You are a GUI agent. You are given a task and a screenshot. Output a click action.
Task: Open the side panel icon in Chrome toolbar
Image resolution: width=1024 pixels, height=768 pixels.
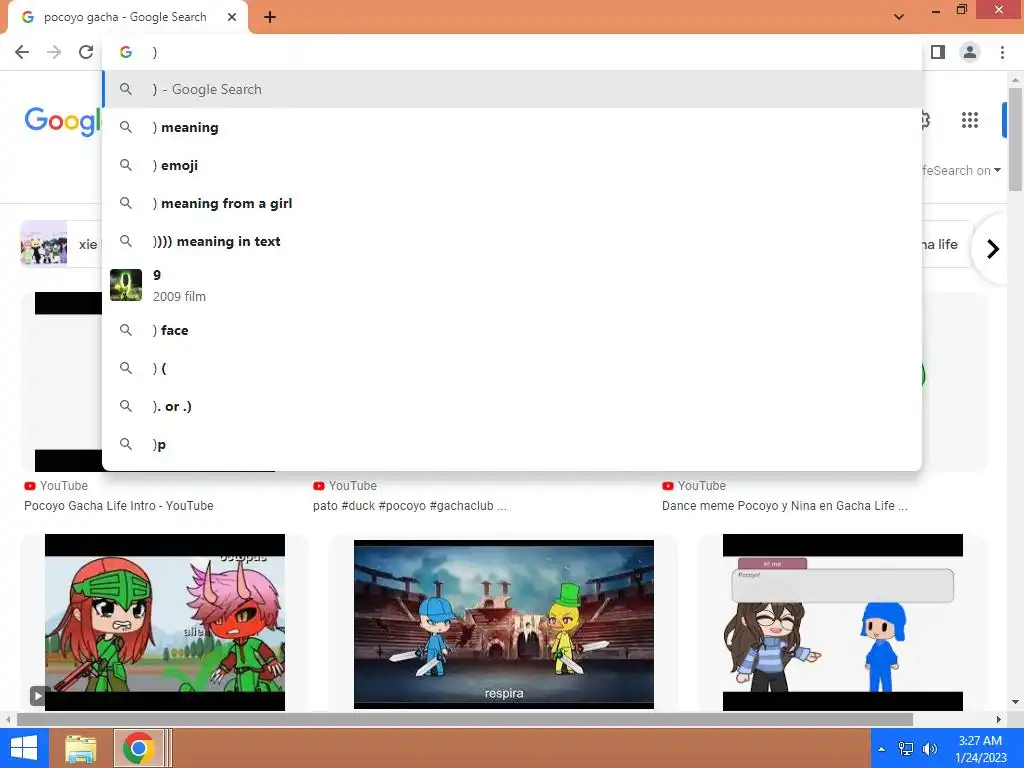(938, 52)
